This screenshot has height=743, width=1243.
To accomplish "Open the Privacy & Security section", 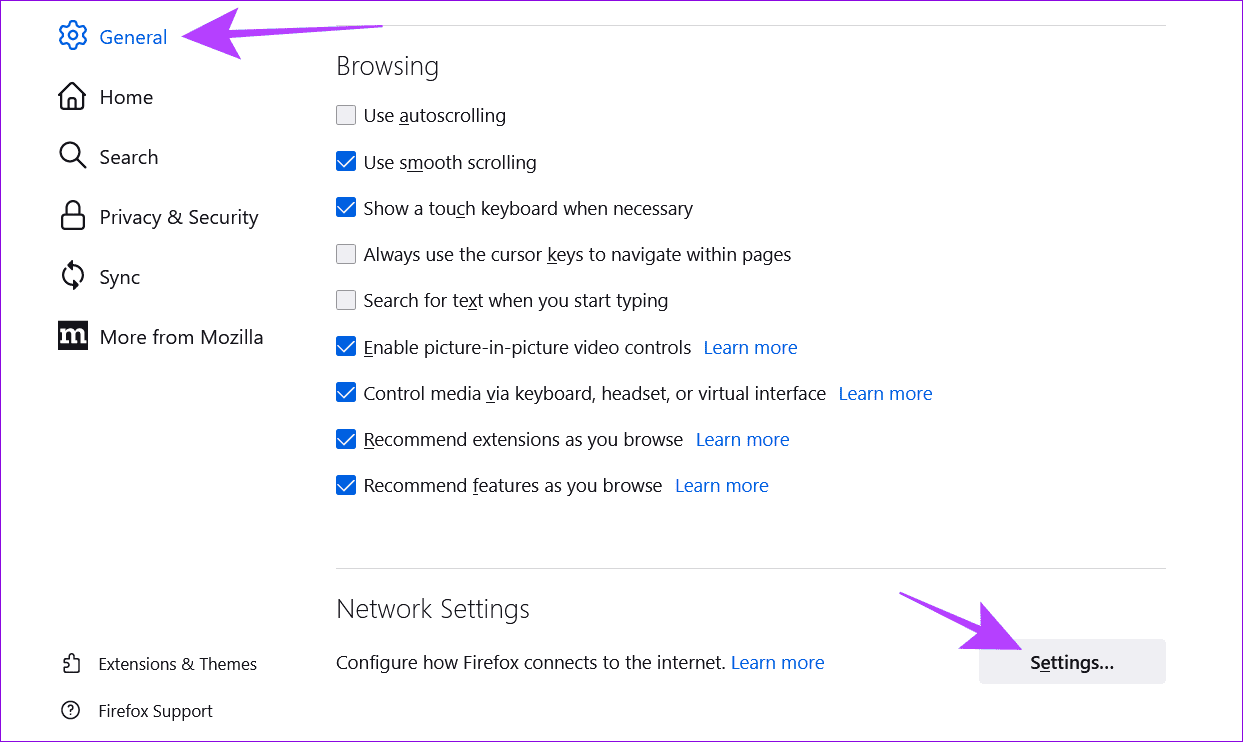I will click(178, 217).
